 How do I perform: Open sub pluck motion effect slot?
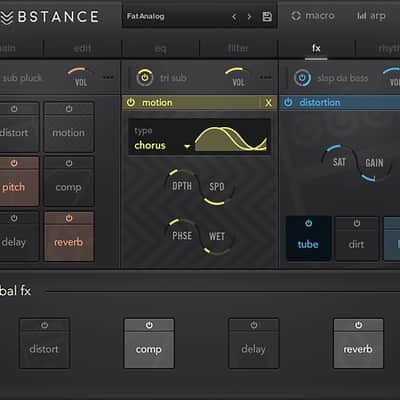tap(69, 127)
